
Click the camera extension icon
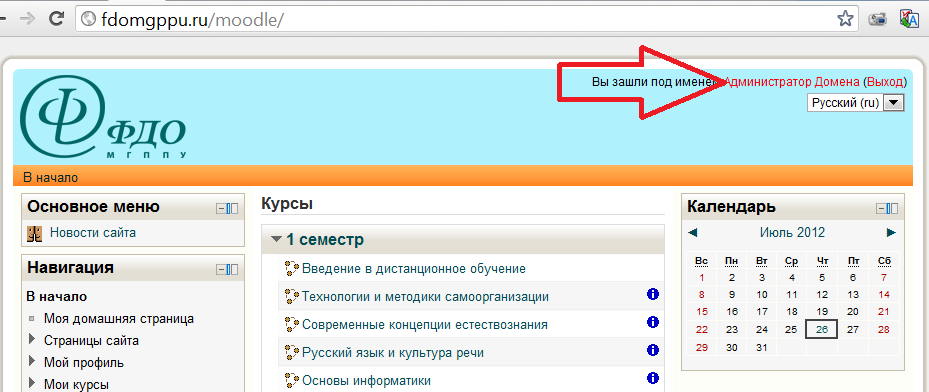(878, 19)
